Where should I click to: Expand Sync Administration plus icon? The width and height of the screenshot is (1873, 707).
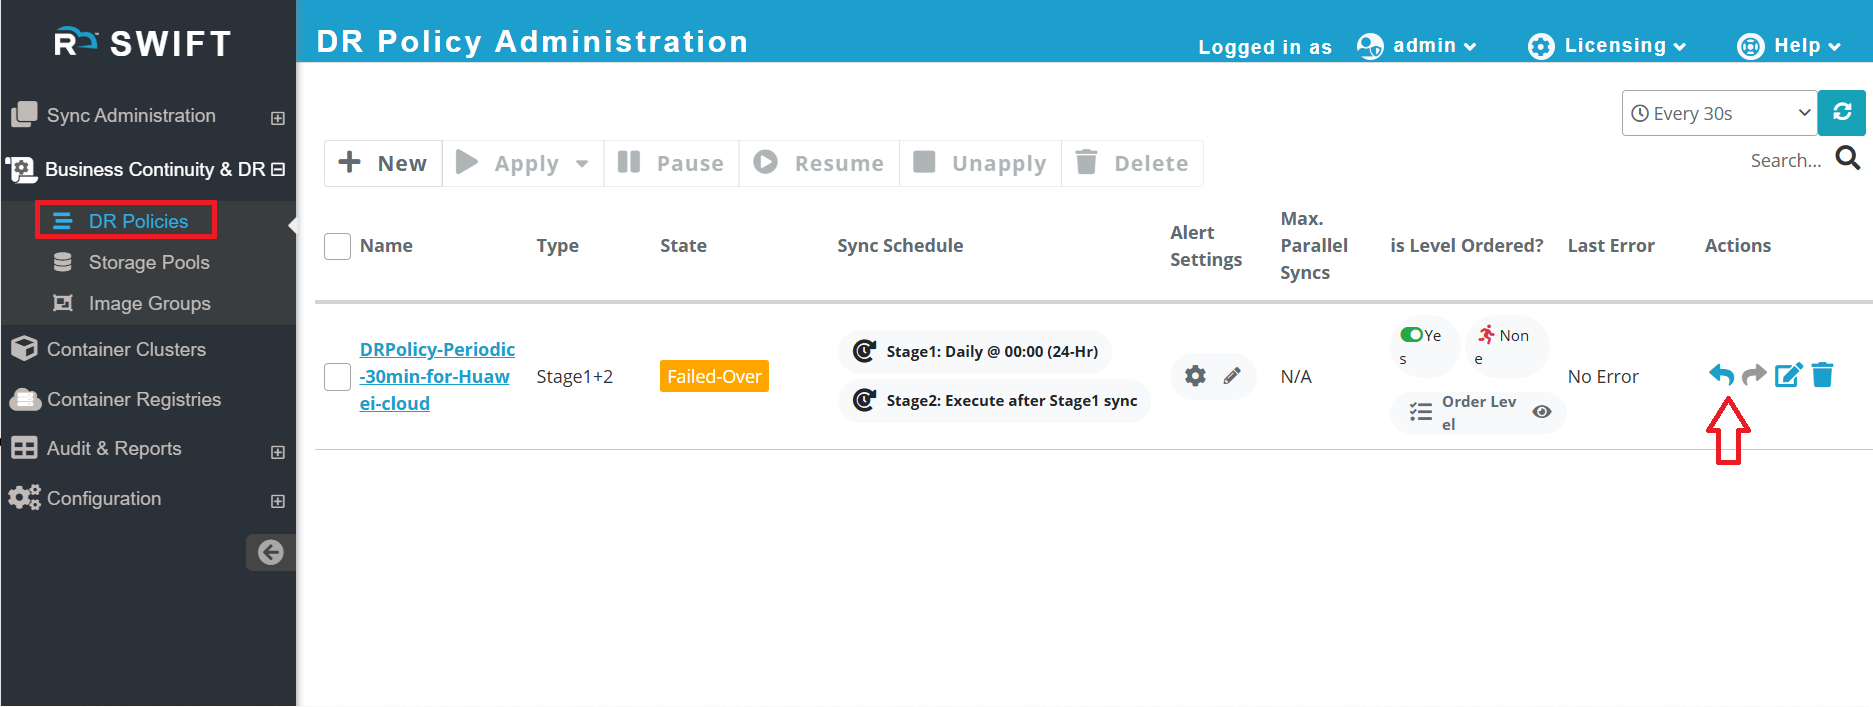point(278,118)
